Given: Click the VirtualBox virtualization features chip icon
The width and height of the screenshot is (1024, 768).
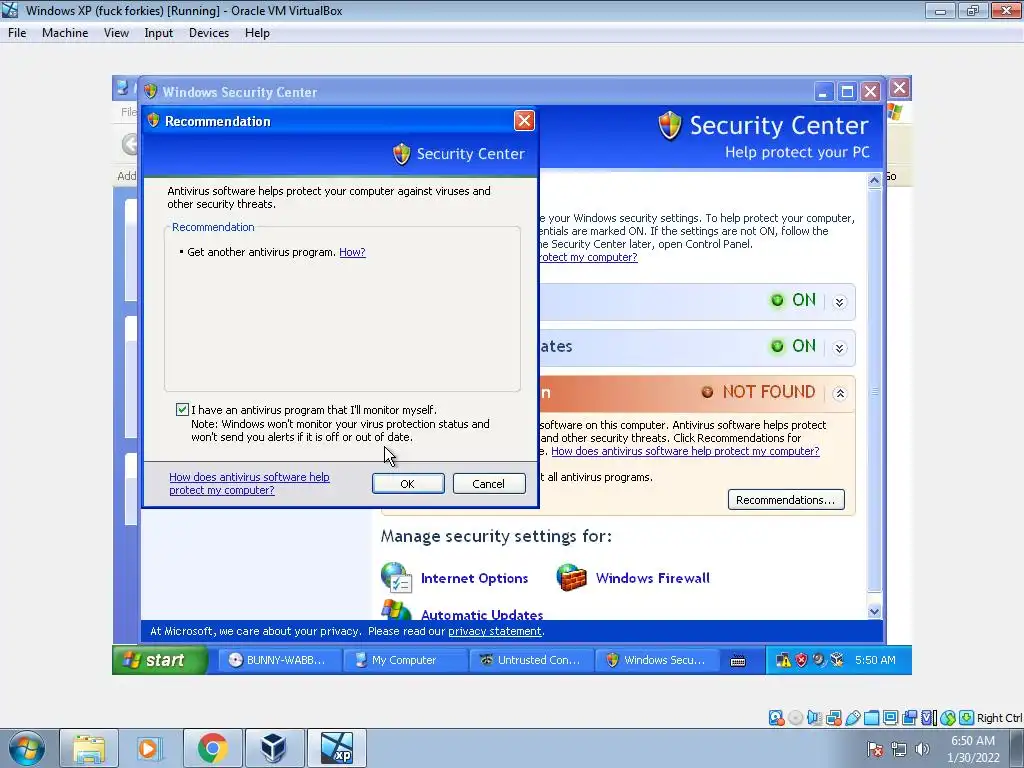Looking at the screenshot, I should click(x=929, y=718).
